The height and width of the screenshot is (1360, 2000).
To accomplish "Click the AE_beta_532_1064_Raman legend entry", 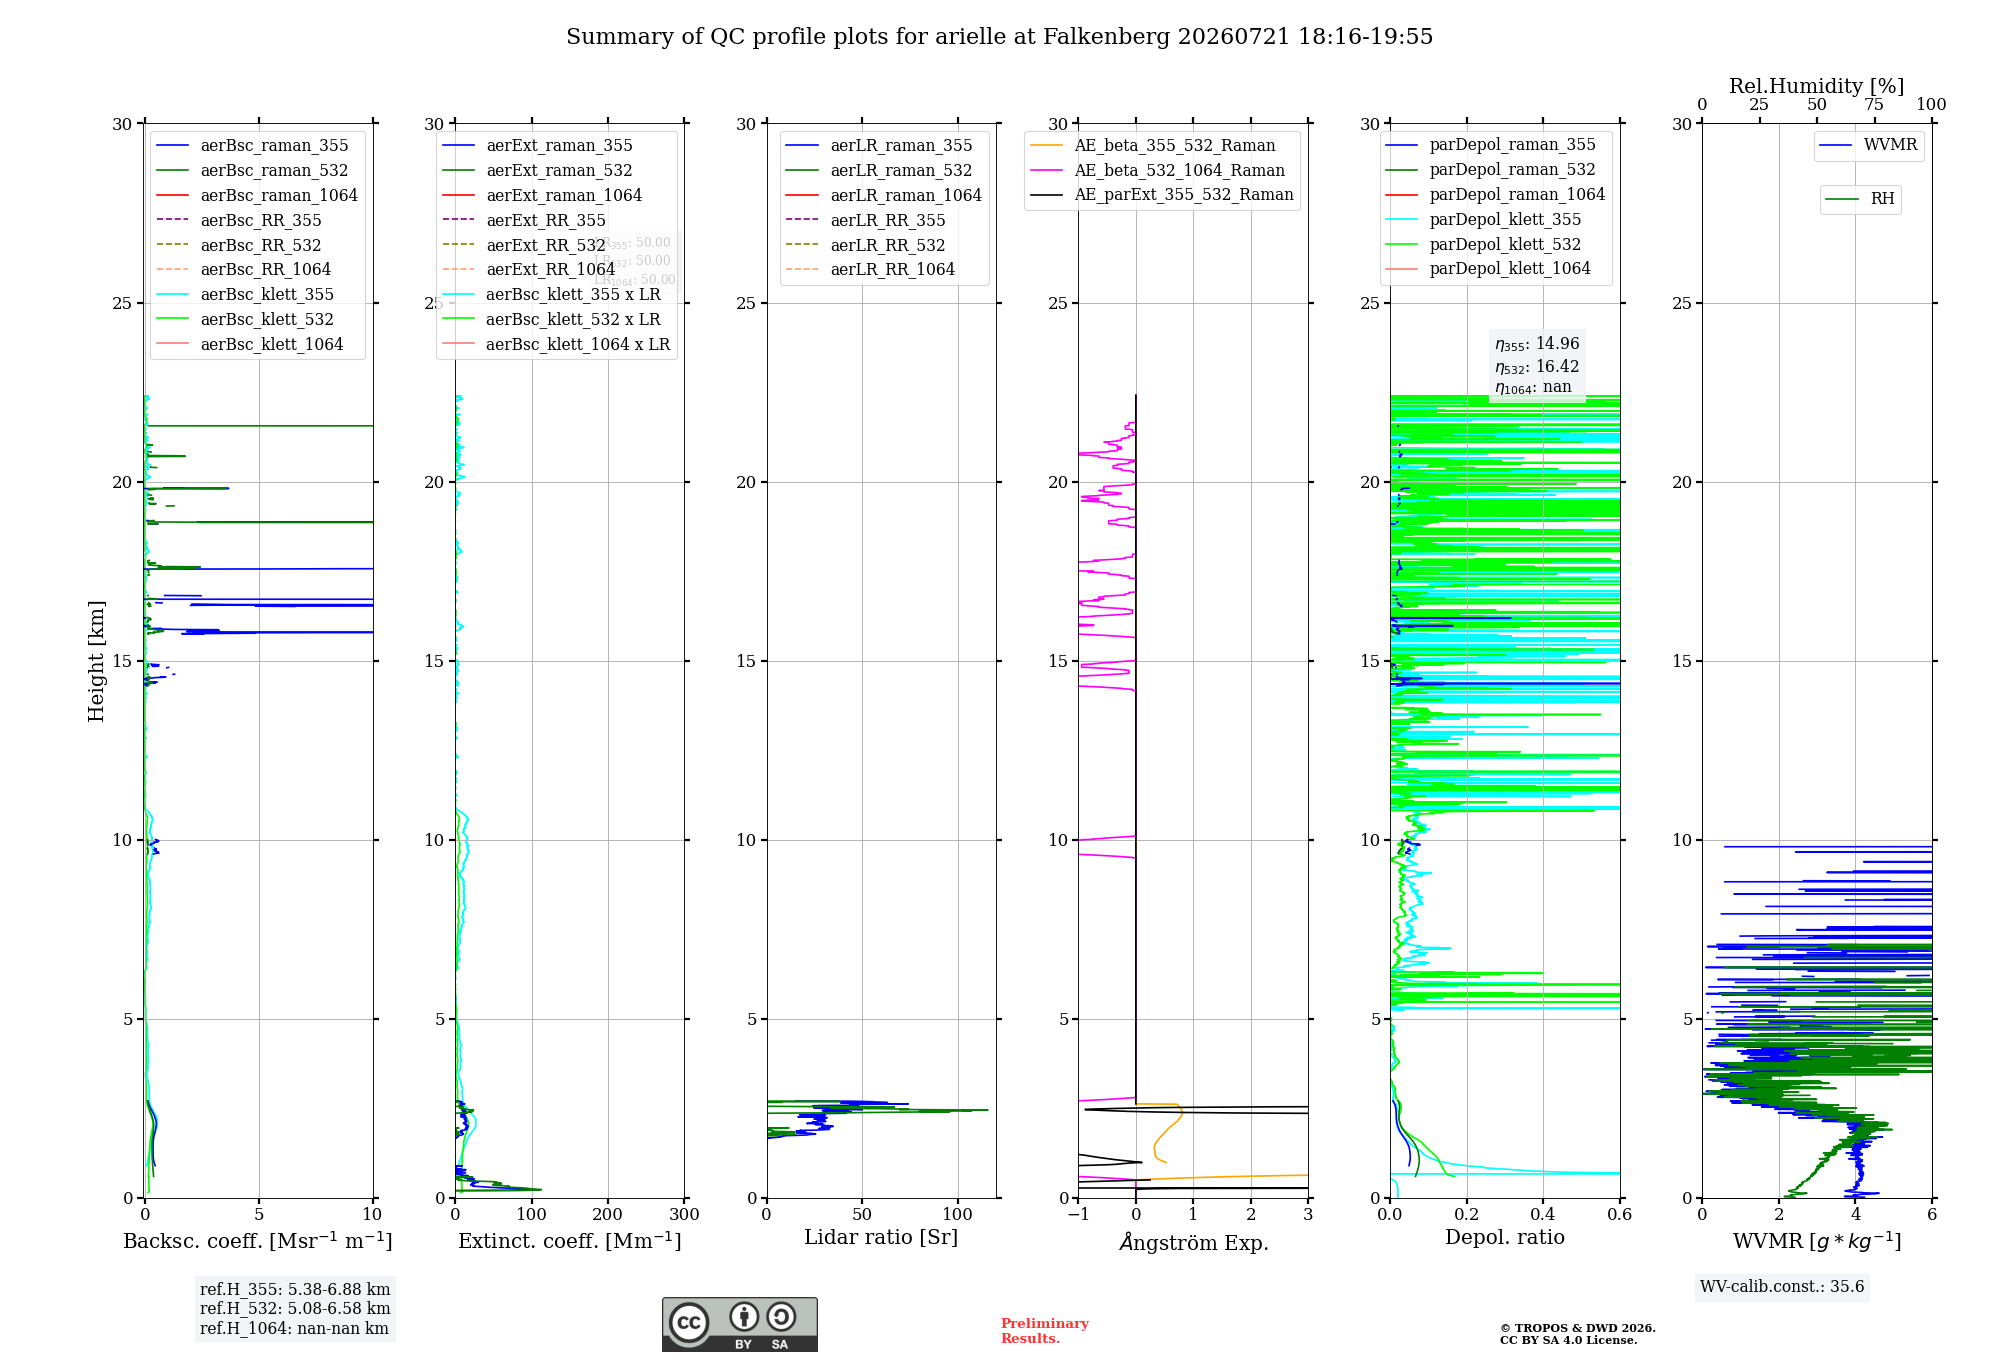I will [x=1158, y=171].
